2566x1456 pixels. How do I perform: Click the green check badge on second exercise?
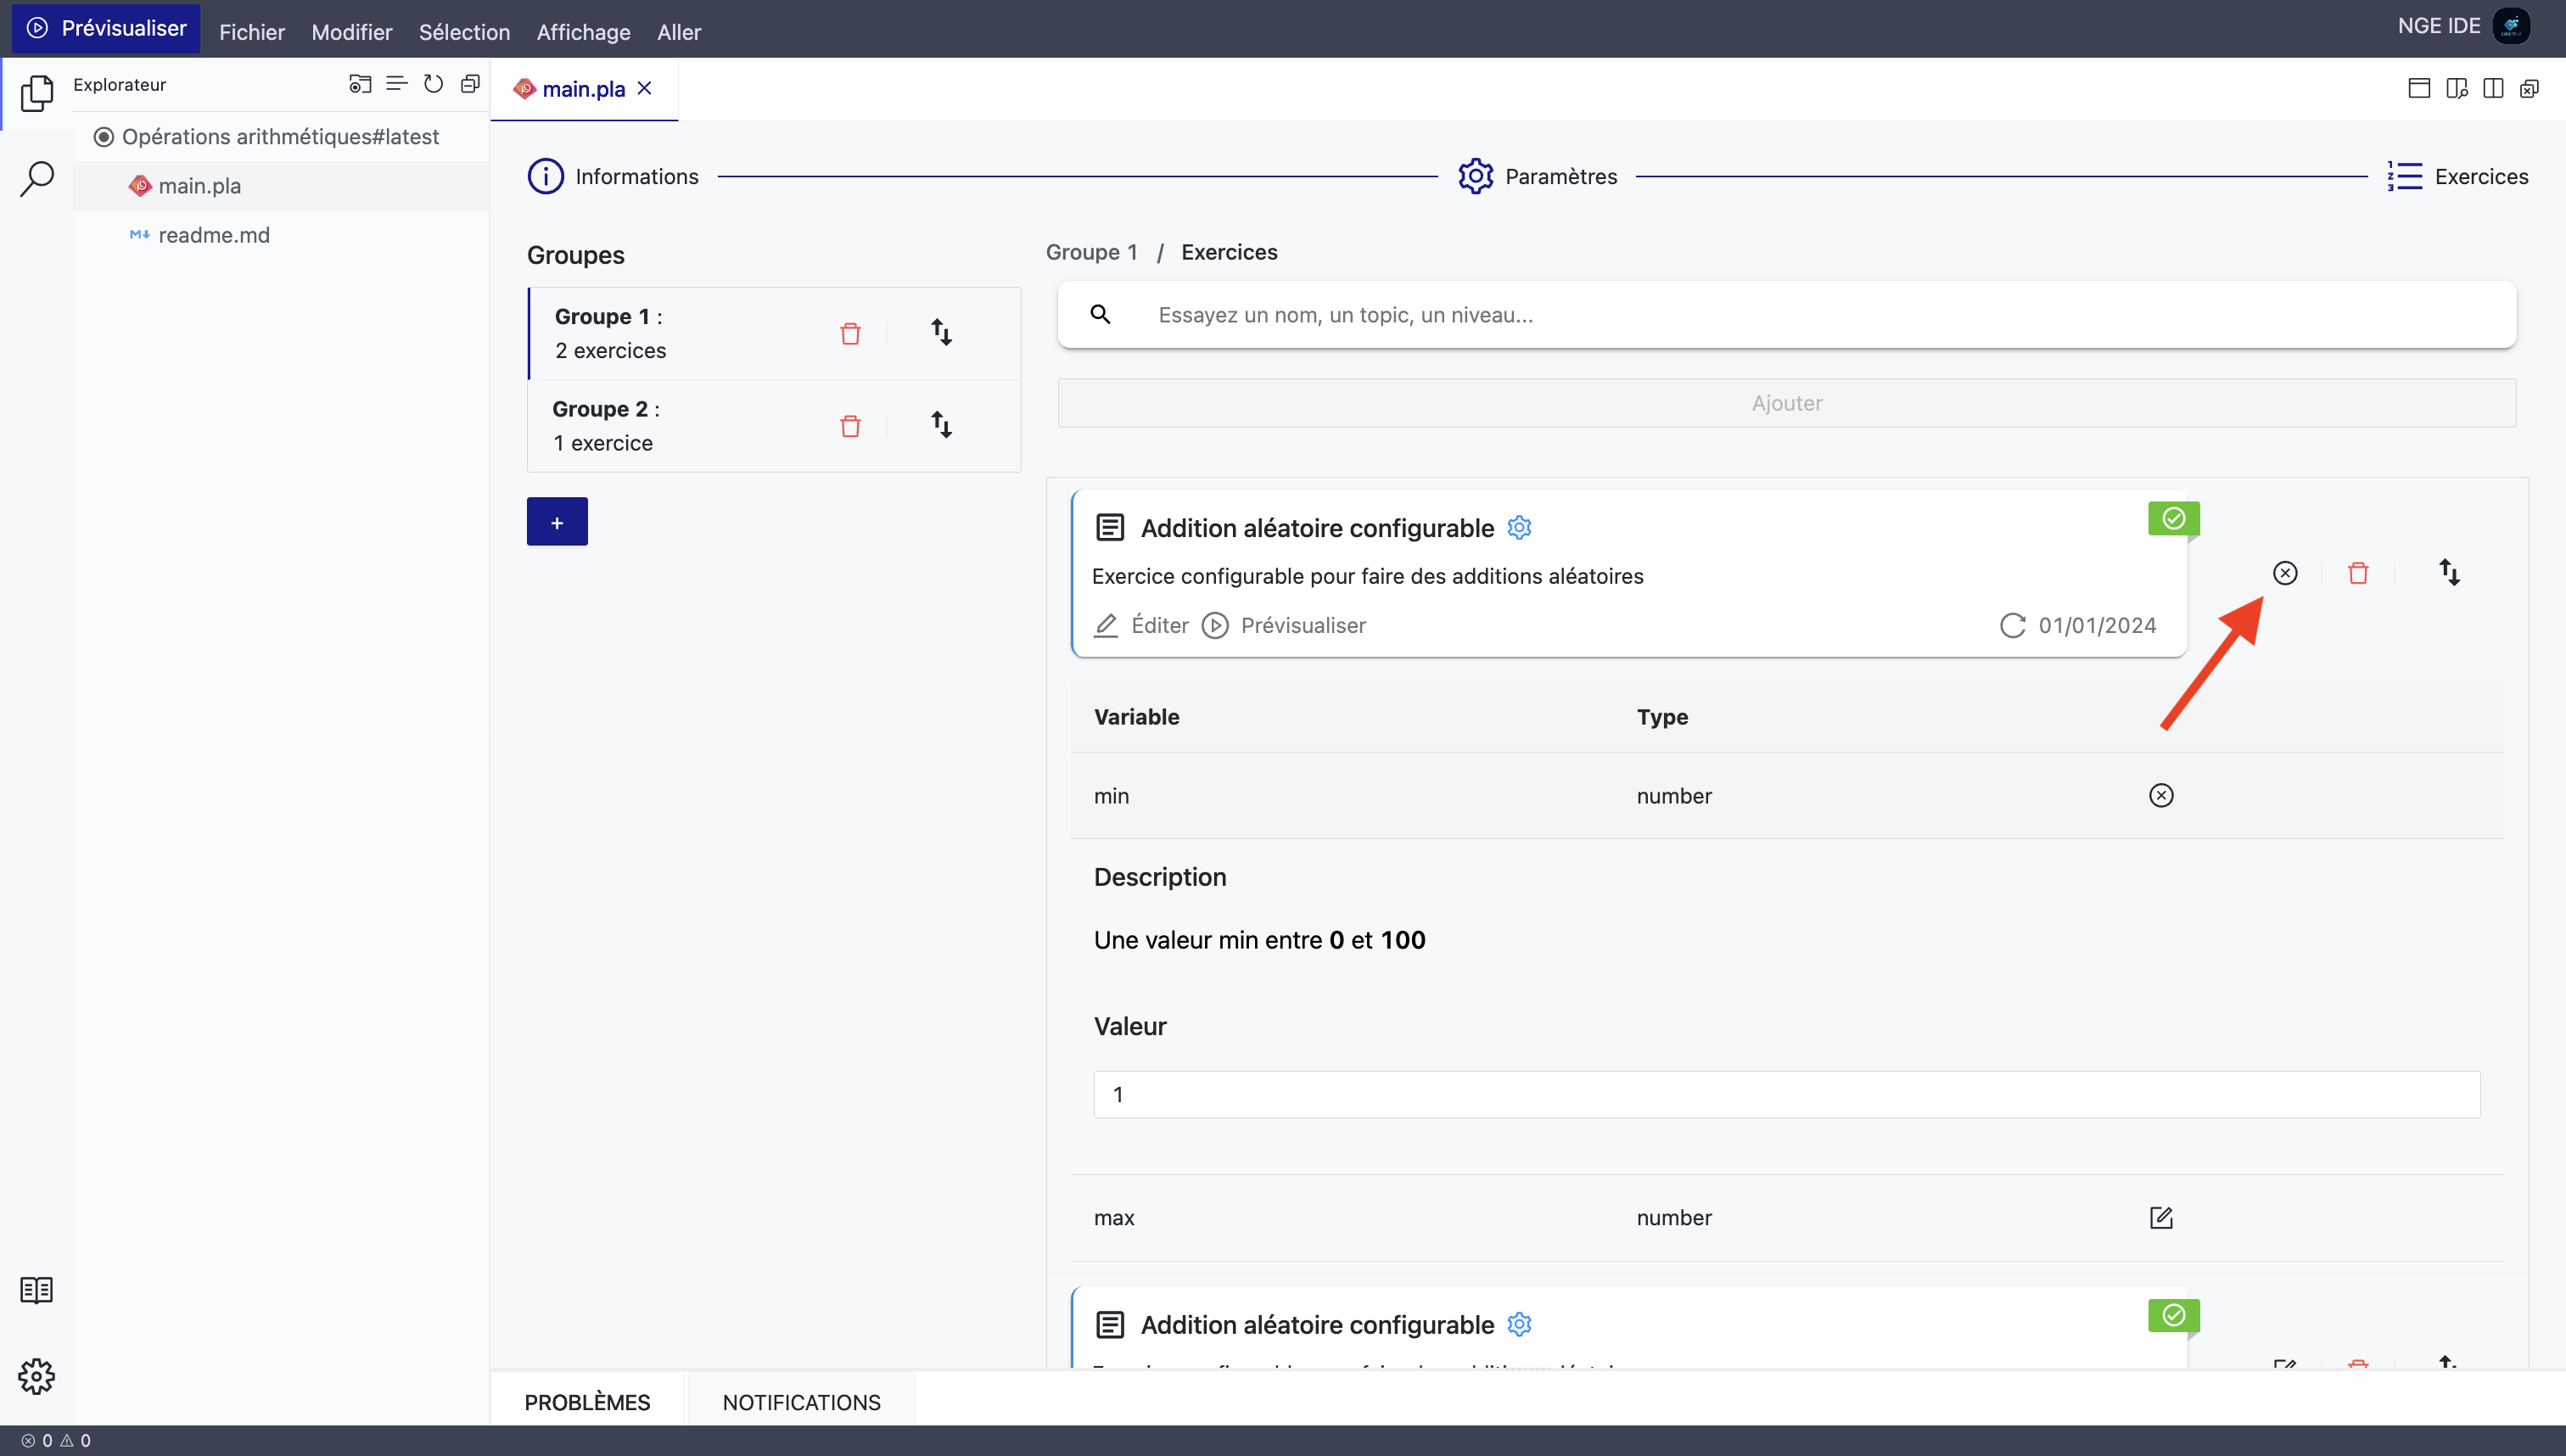point(2173,1315)
